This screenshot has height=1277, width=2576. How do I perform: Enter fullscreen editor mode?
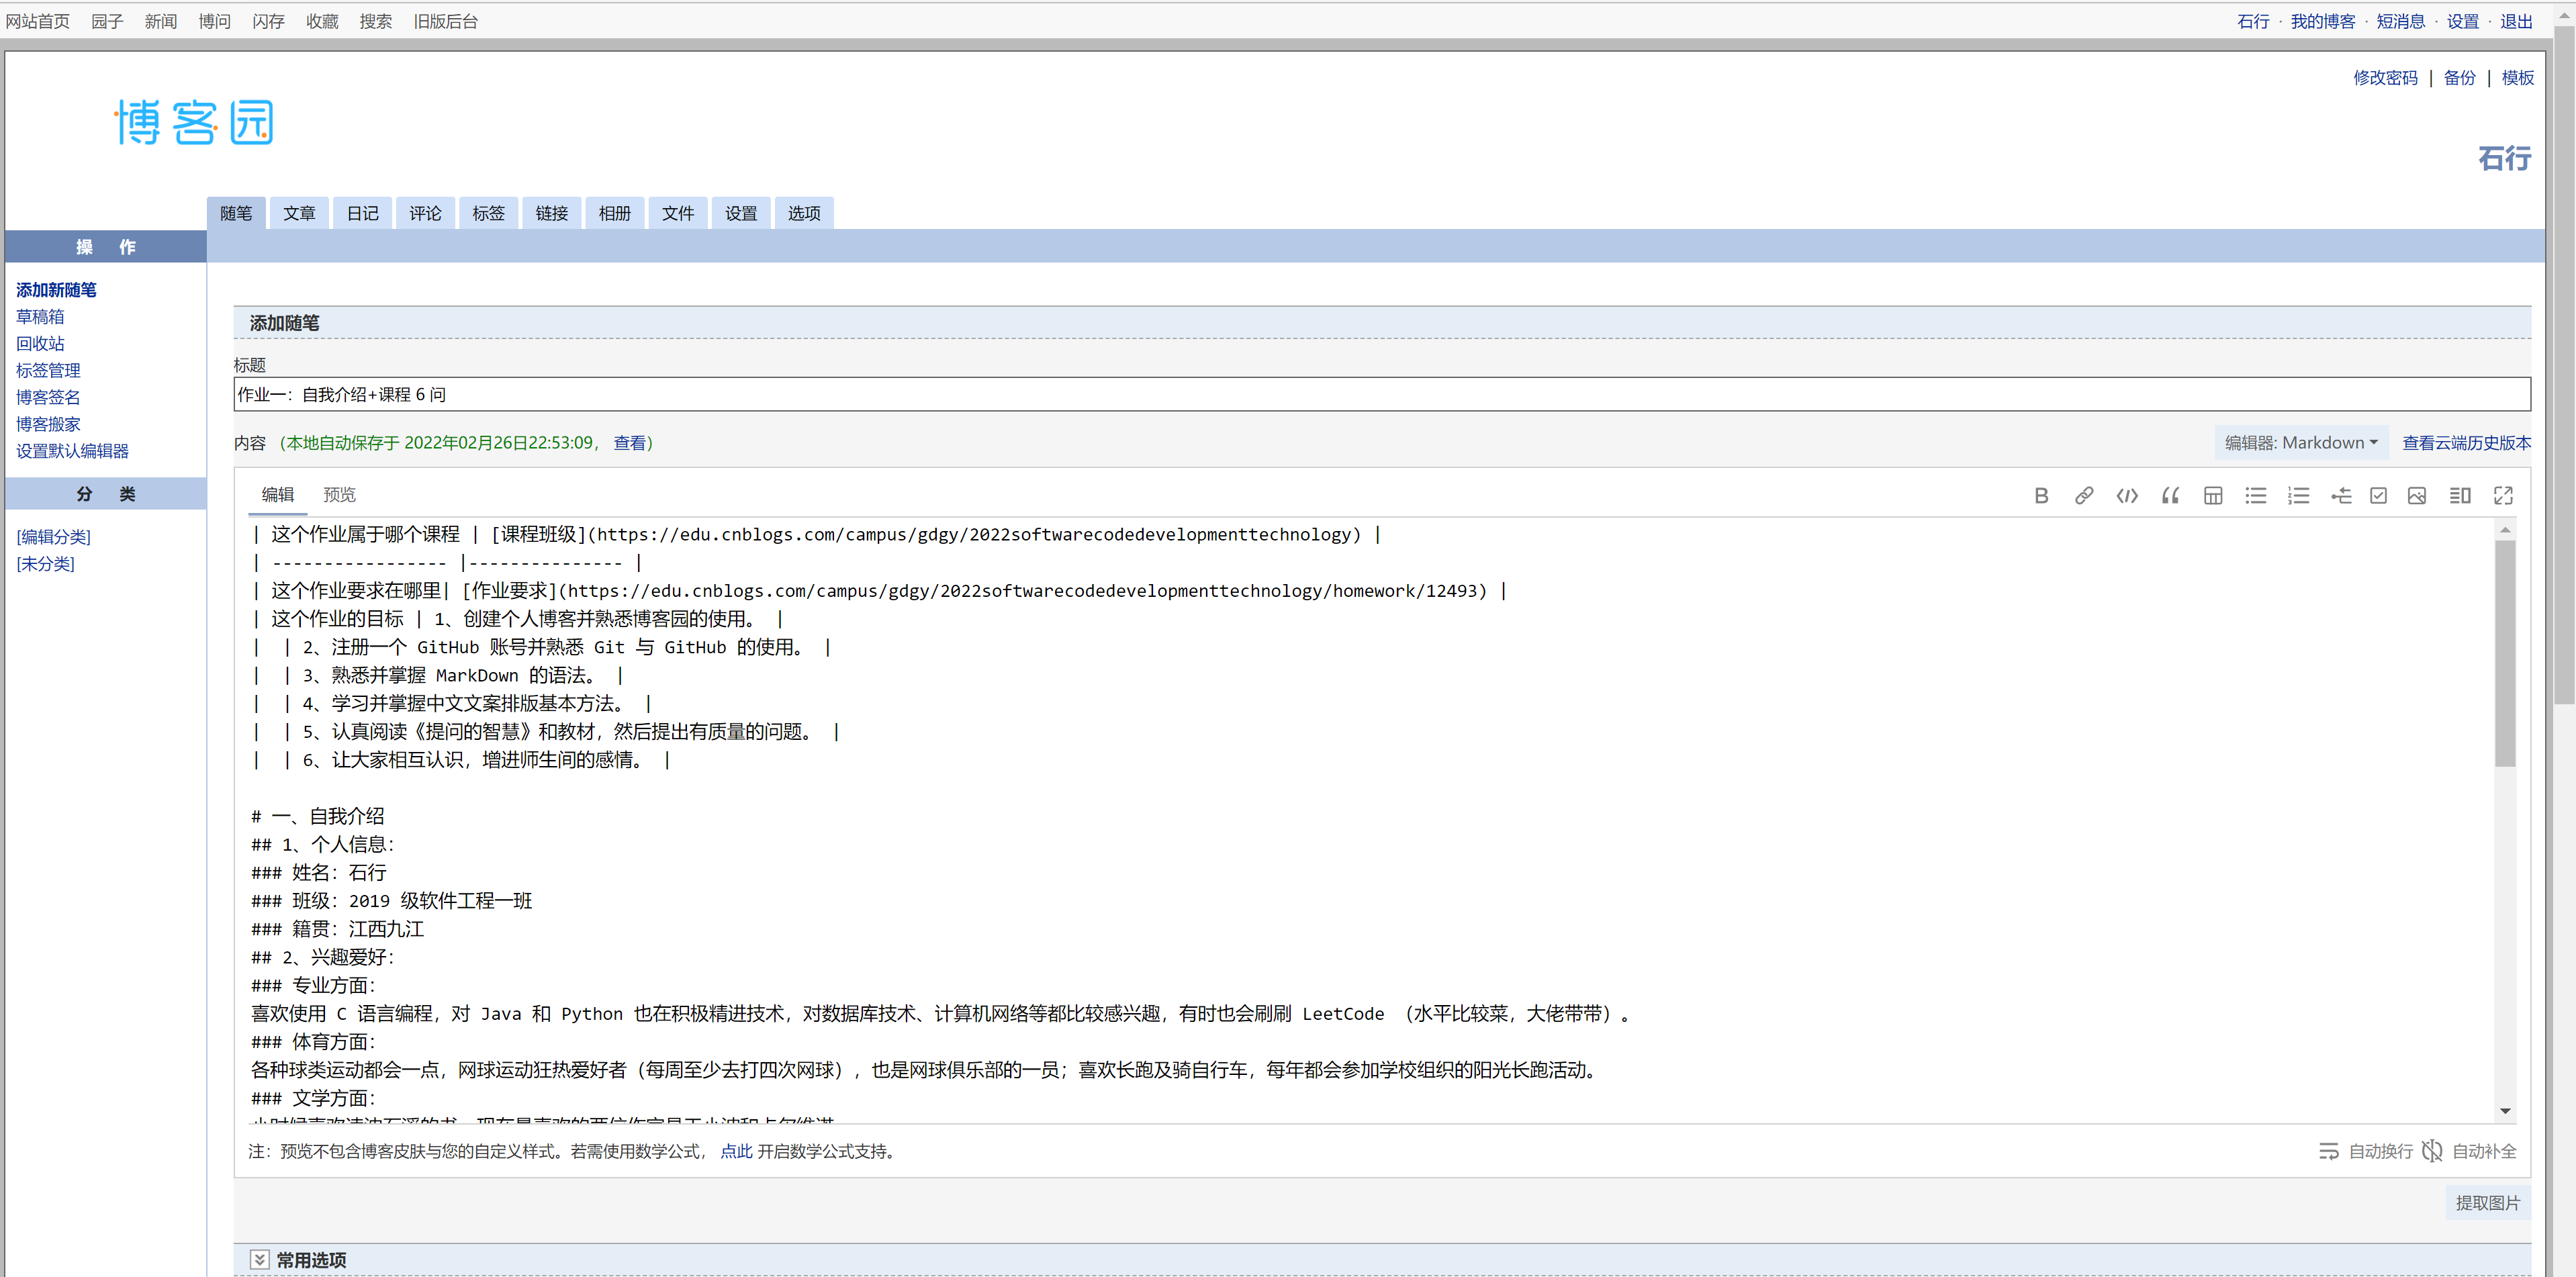pyautogui.click(x=2503, y=495)
